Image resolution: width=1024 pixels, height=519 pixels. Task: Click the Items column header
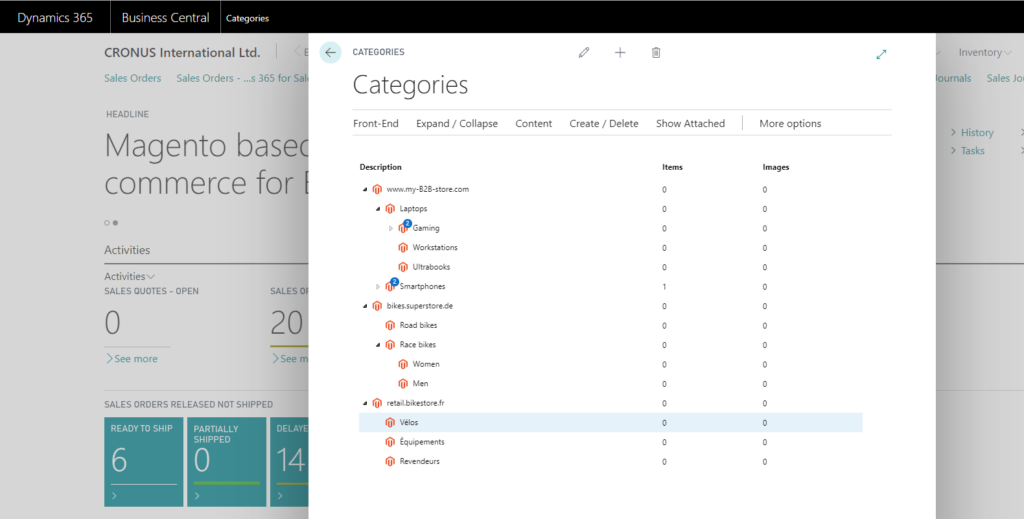pos(672,167)
